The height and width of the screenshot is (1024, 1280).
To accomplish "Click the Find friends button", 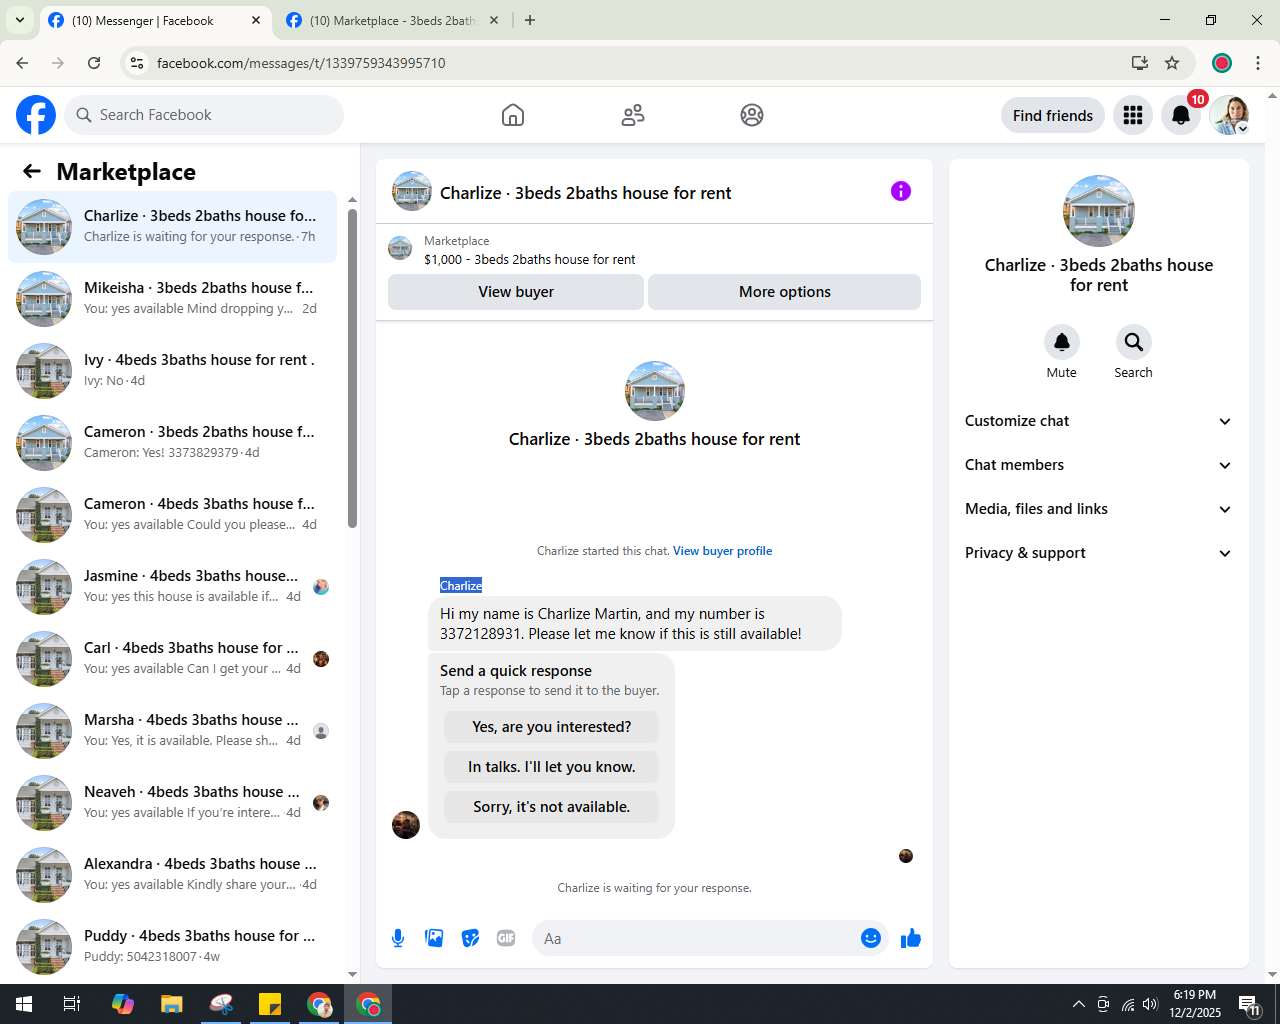I will pos(1053,115).
